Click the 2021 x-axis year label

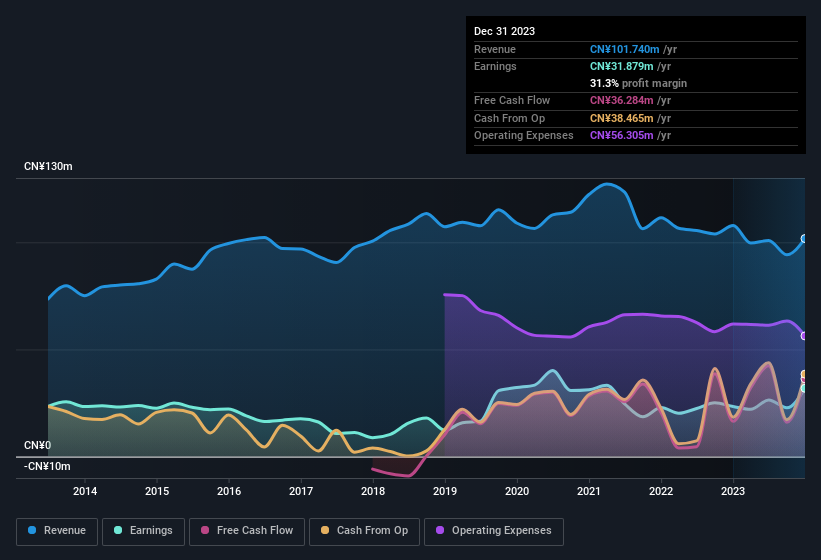point(589,491)
